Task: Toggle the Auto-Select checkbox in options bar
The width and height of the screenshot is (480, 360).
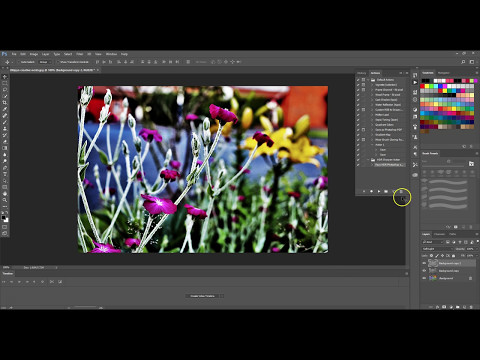Action: click(19, 62)
